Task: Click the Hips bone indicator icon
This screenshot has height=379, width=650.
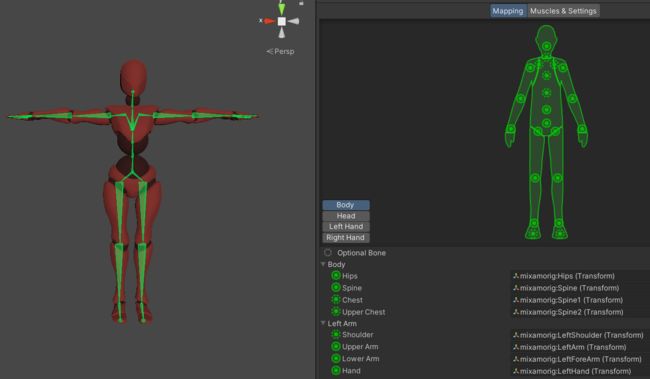Action: [336, 276]
